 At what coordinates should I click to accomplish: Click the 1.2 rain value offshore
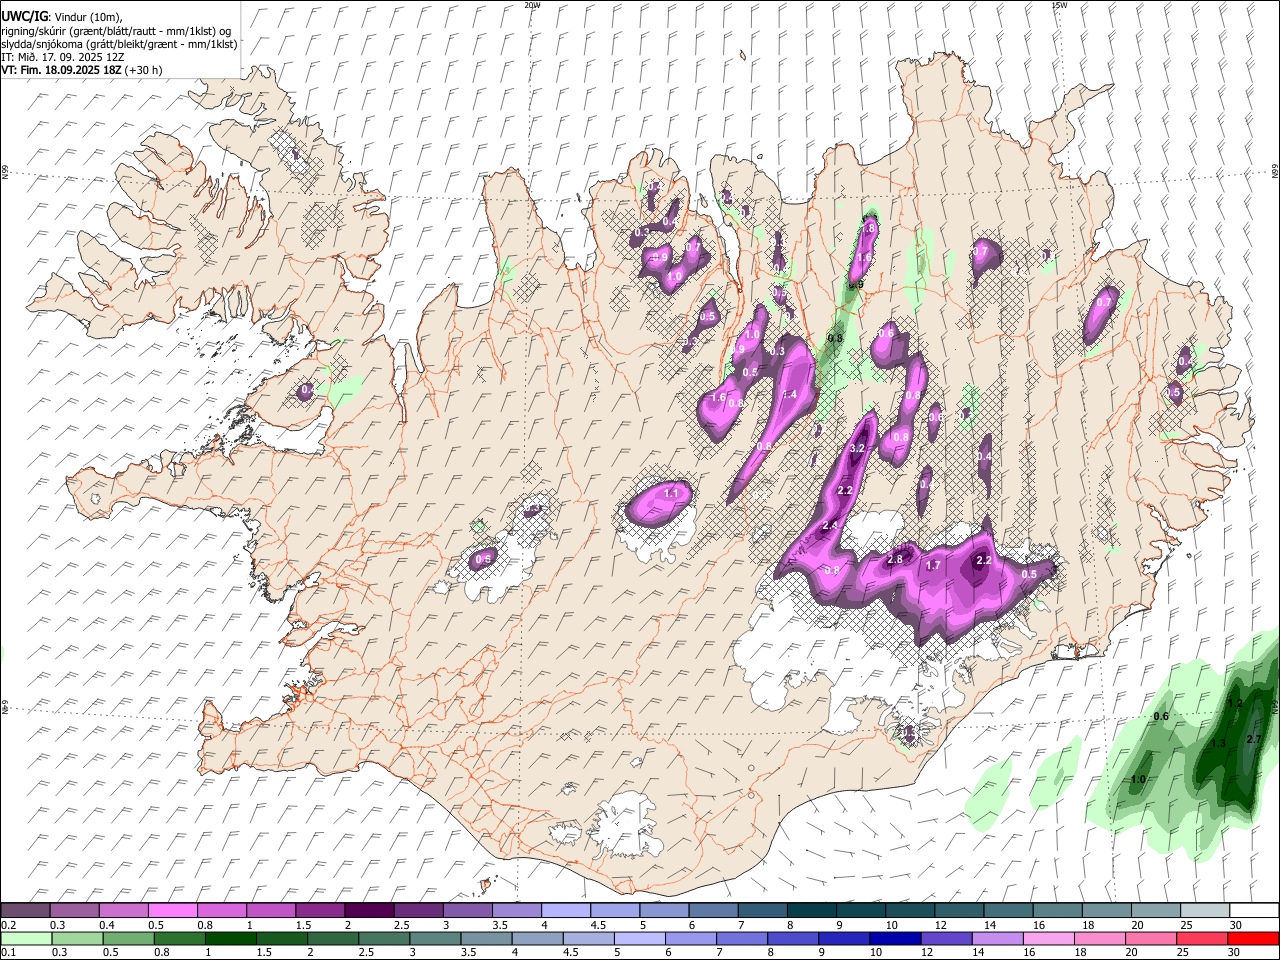[1234, 703]
